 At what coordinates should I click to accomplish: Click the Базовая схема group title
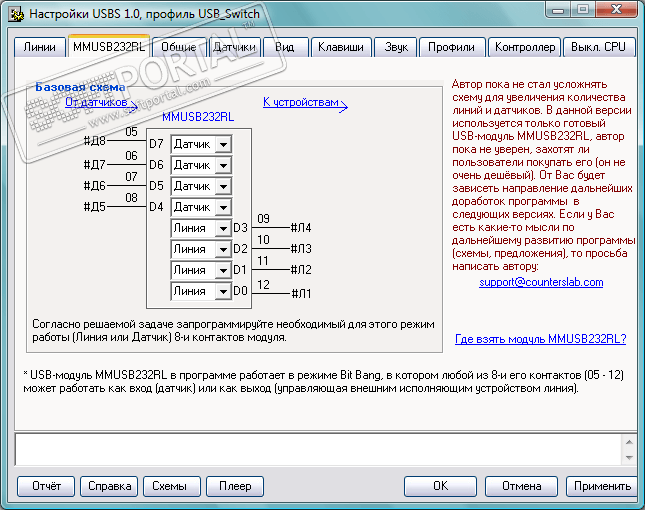click(x=80, y=87)
